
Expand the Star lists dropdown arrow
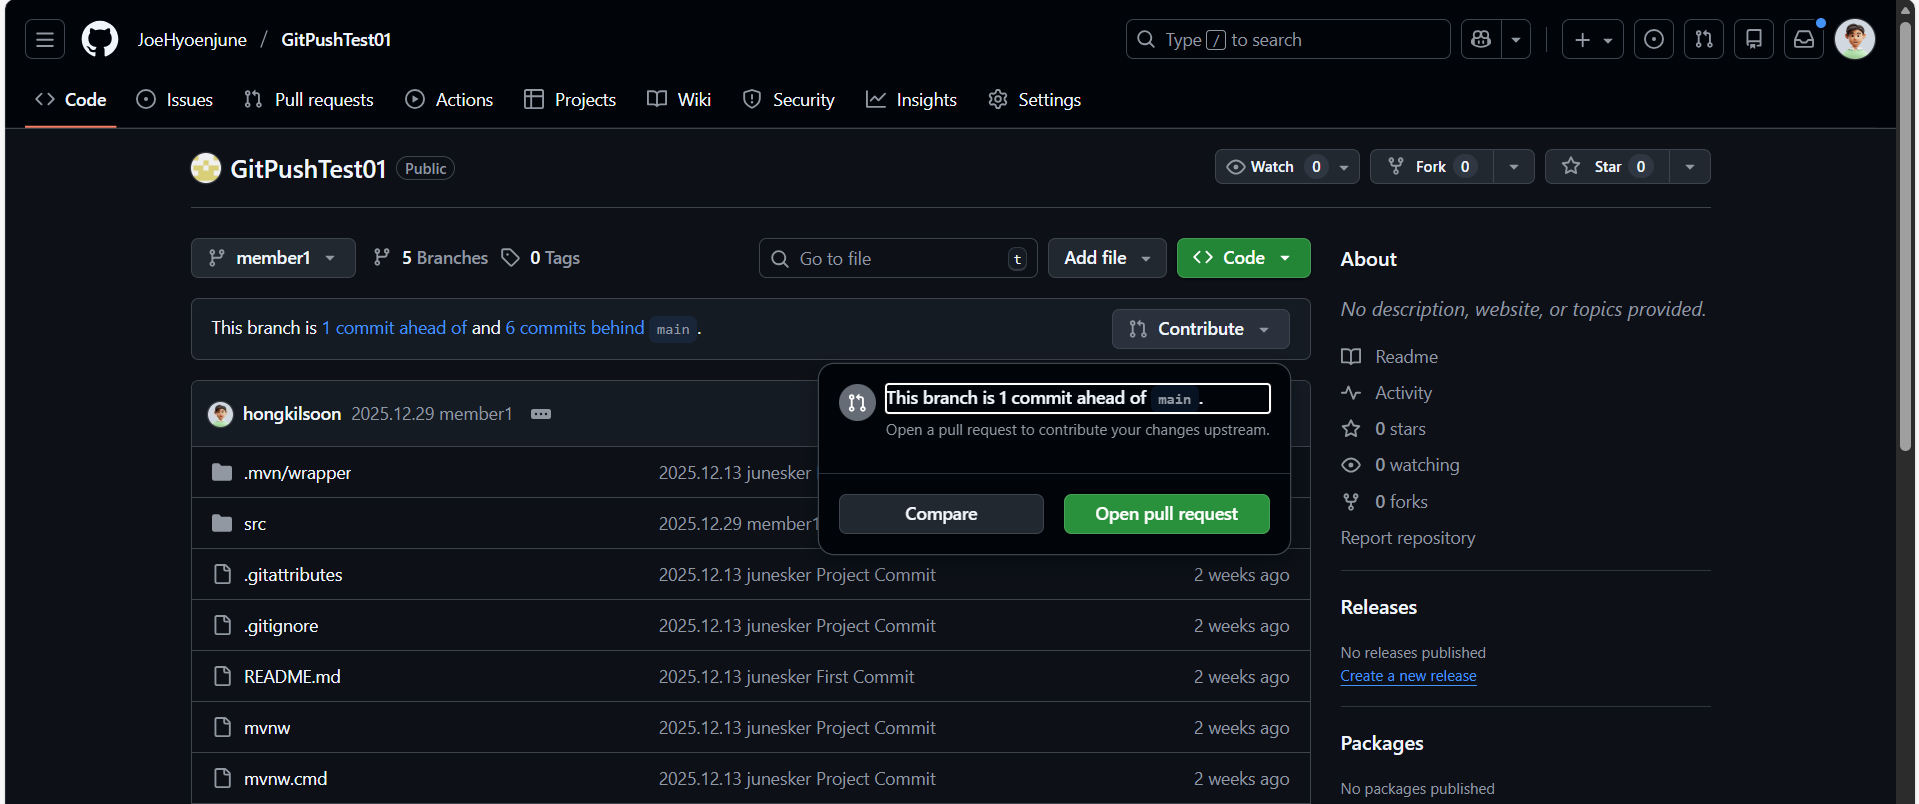pos(1690,167)
